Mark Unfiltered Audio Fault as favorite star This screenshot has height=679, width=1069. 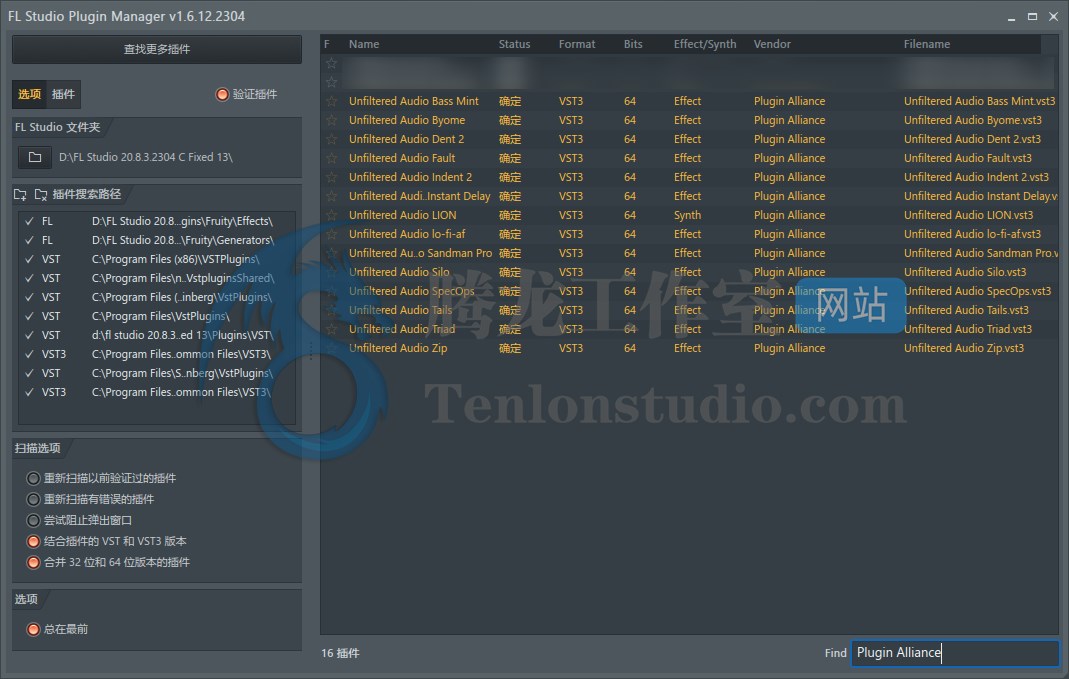pos(331,158)
